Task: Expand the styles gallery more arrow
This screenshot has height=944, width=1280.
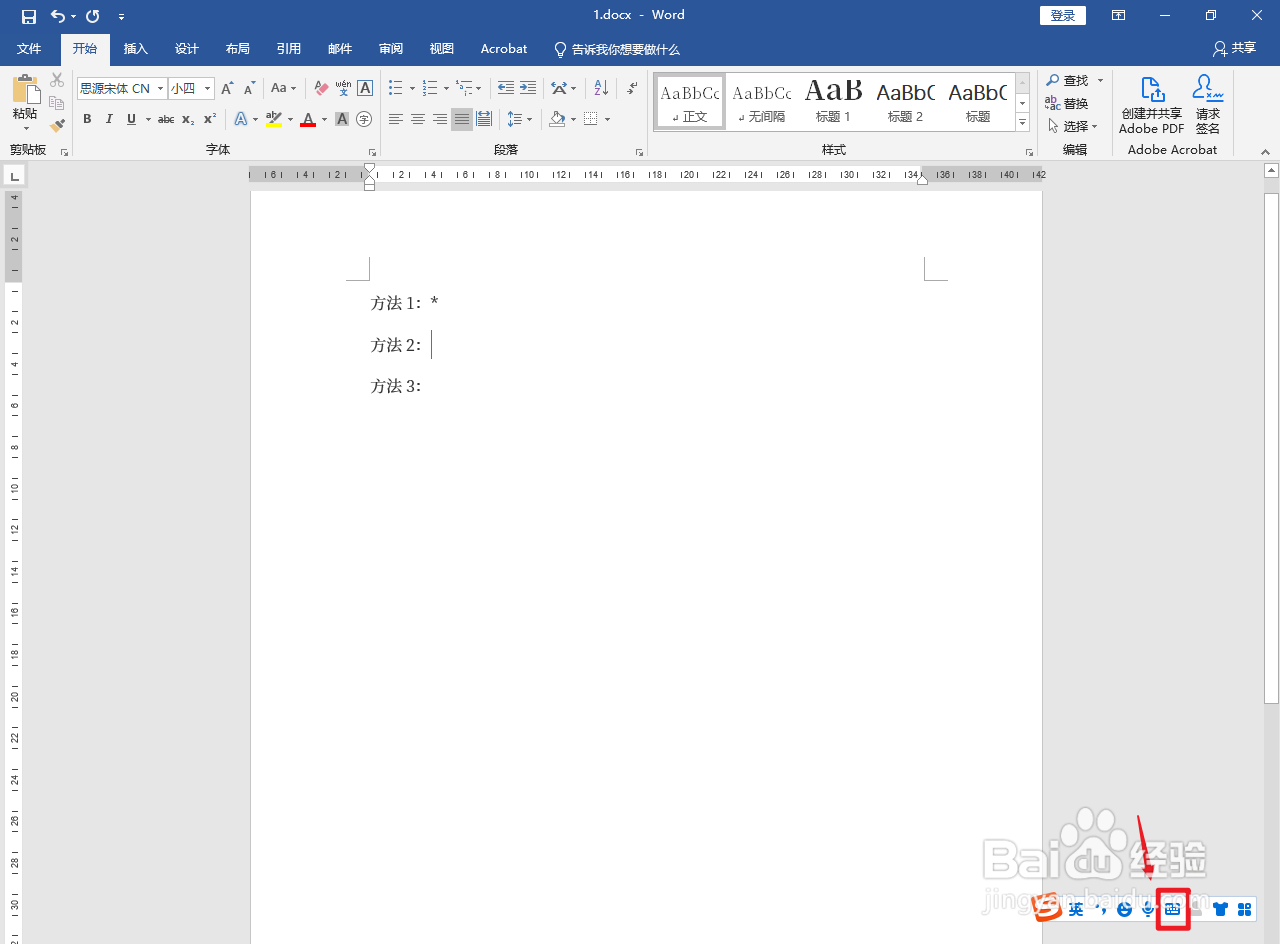Action: [1022, 123]
